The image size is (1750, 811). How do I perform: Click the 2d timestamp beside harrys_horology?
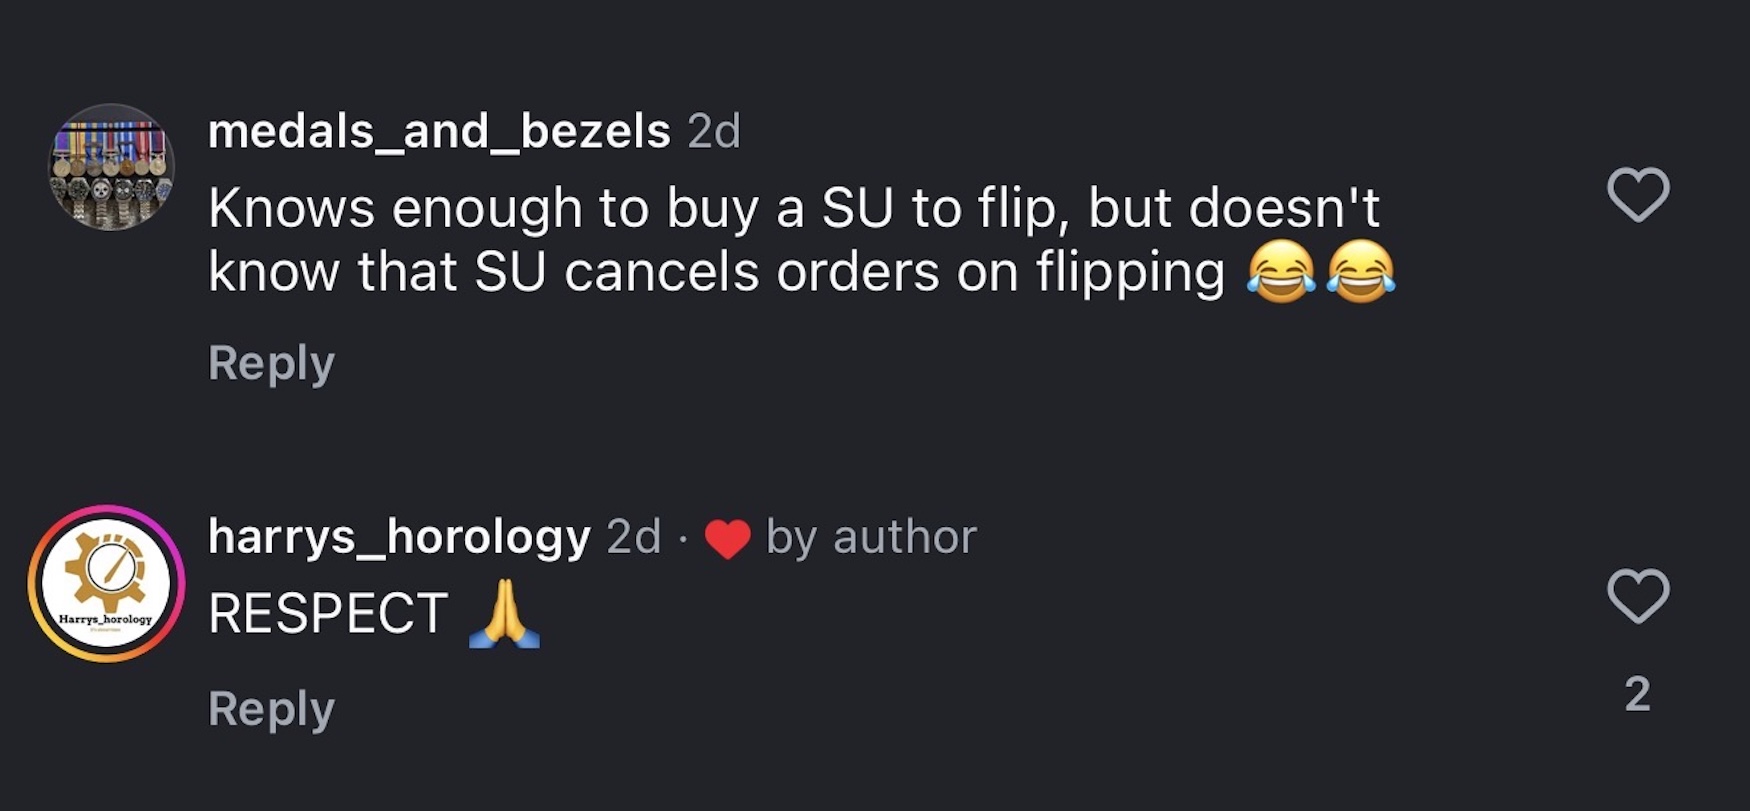pos(634,537)
